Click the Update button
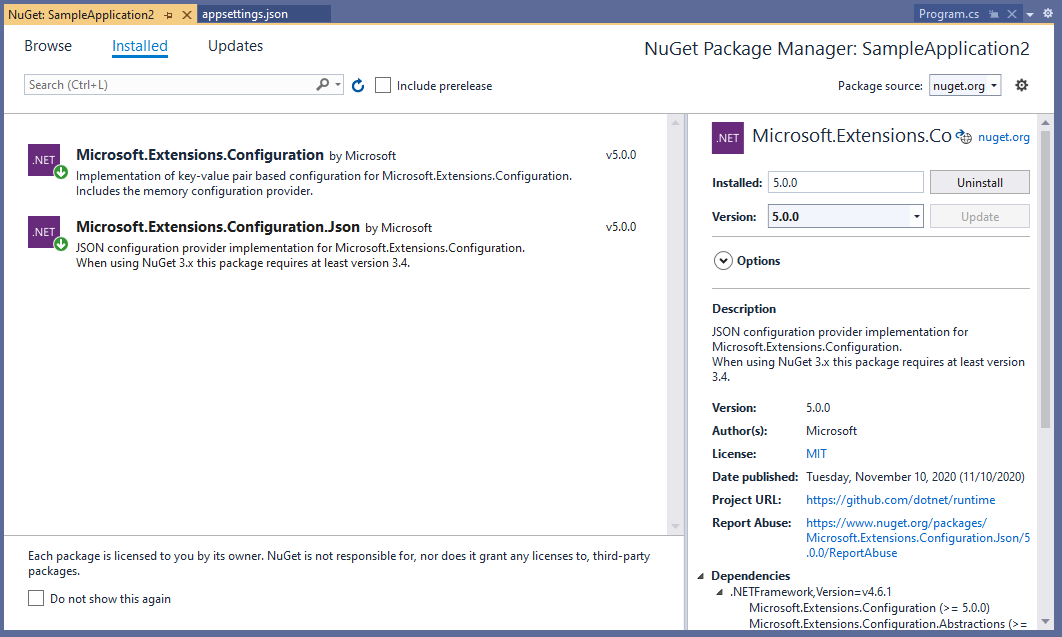Image resolution: width=1062 pixels, height=637 pixels. (979, 217)
